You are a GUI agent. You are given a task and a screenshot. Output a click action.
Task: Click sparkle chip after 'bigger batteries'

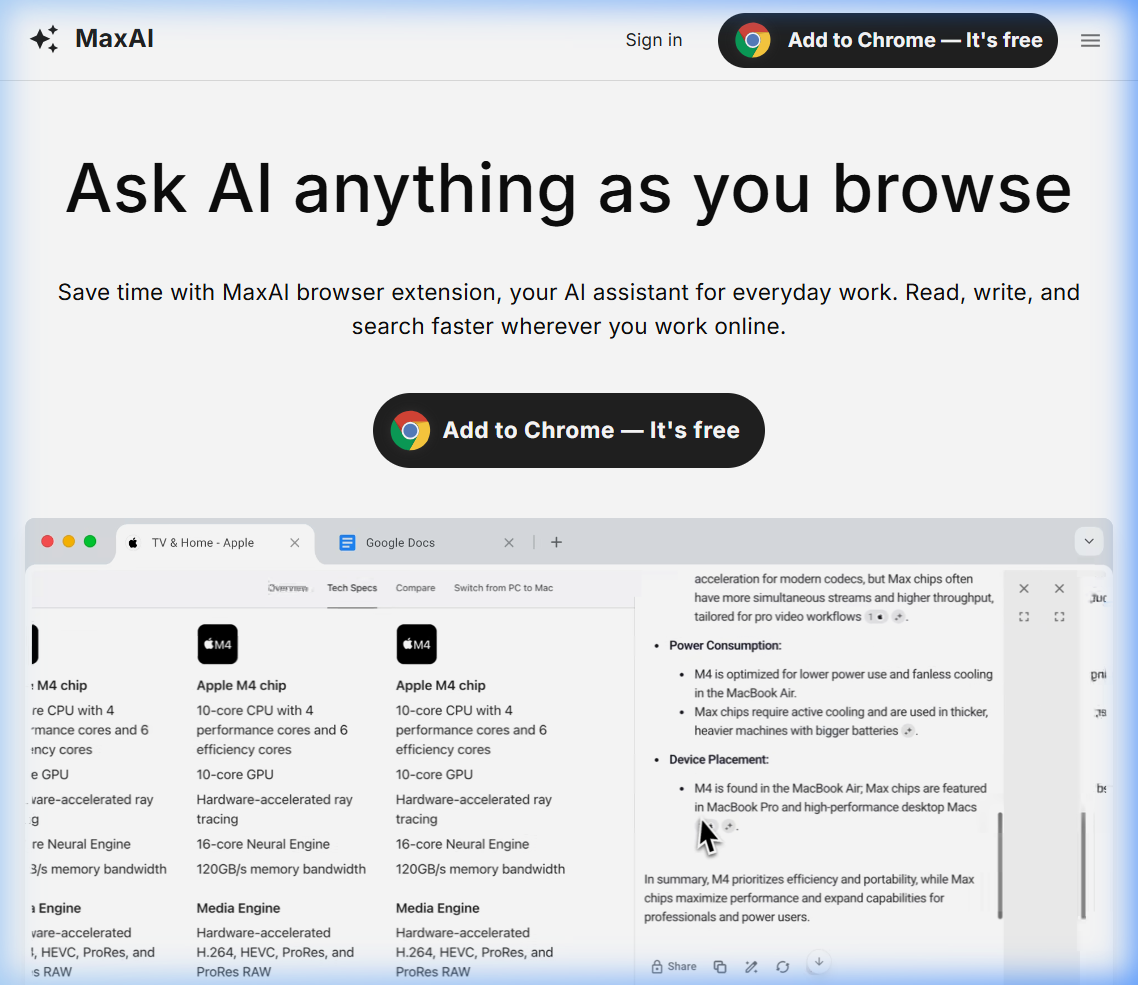(908, 731)
